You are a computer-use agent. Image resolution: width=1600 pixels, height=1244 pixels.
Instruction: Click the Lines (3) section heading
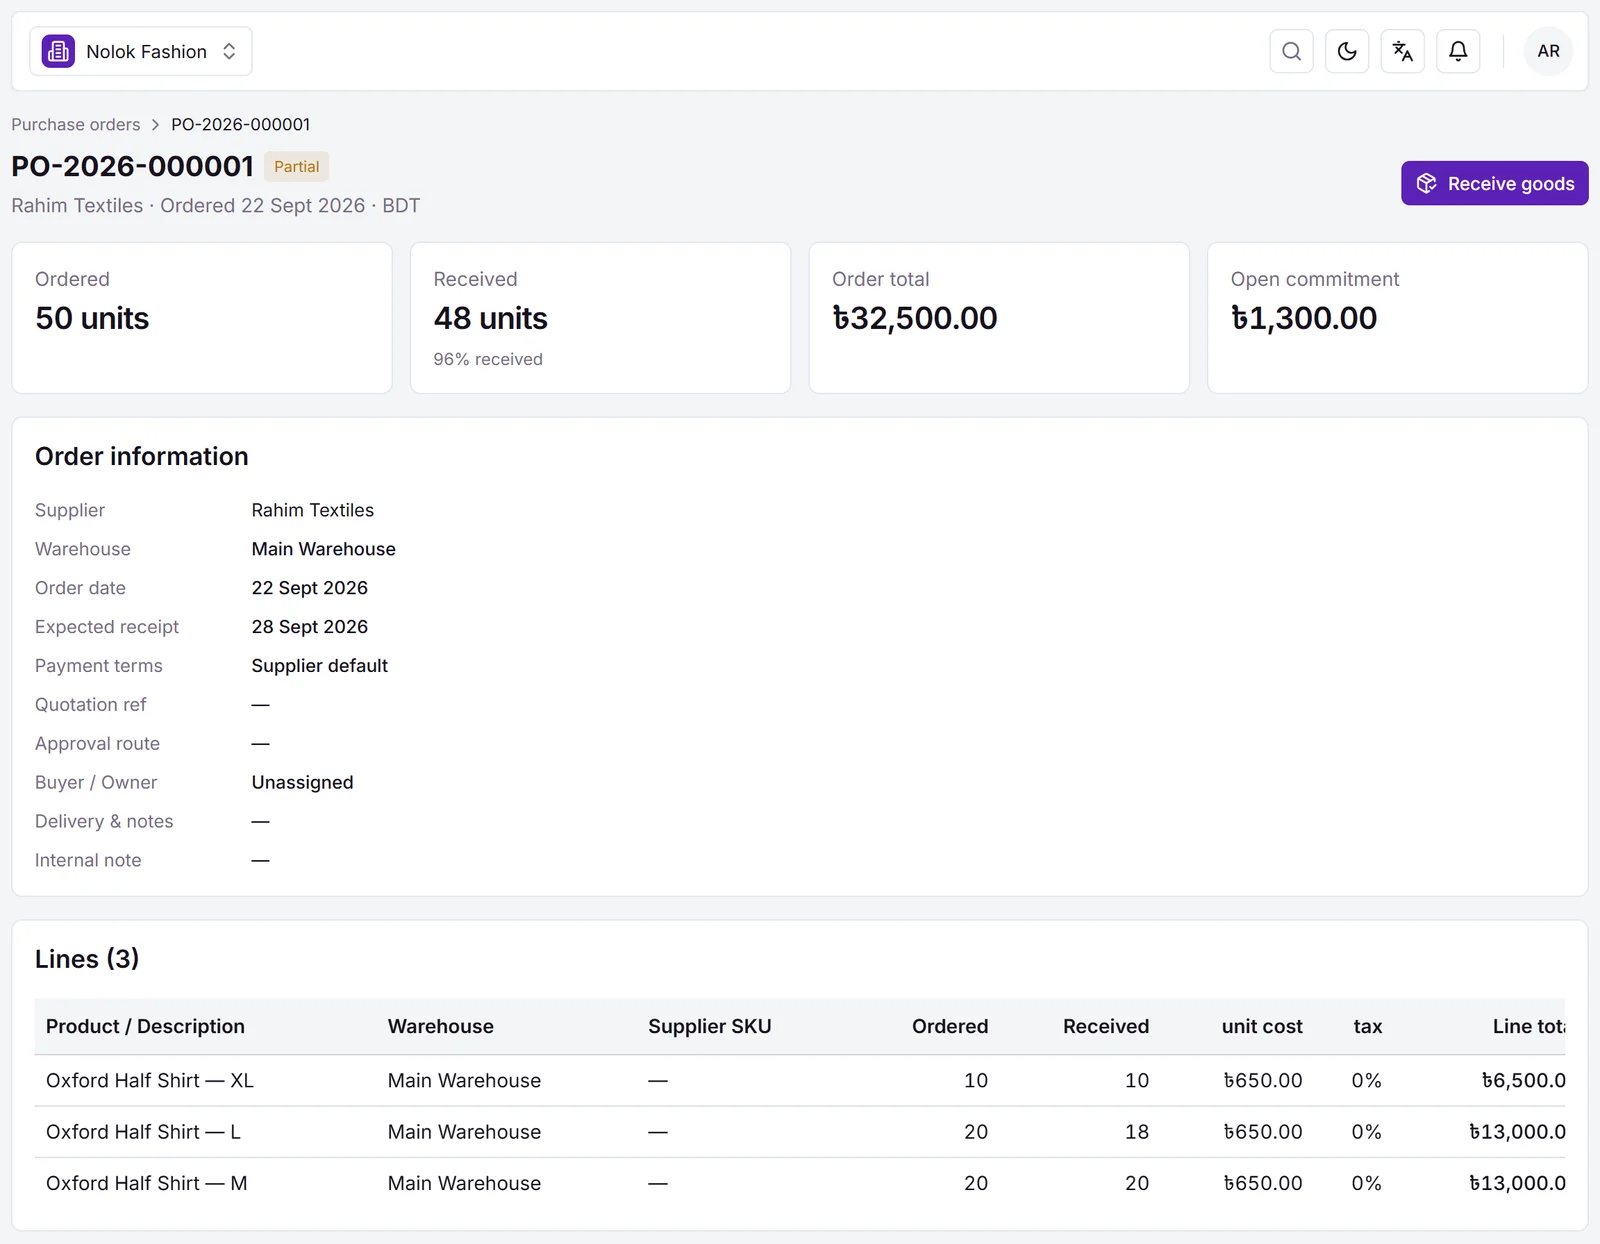[x=87, y=959]
